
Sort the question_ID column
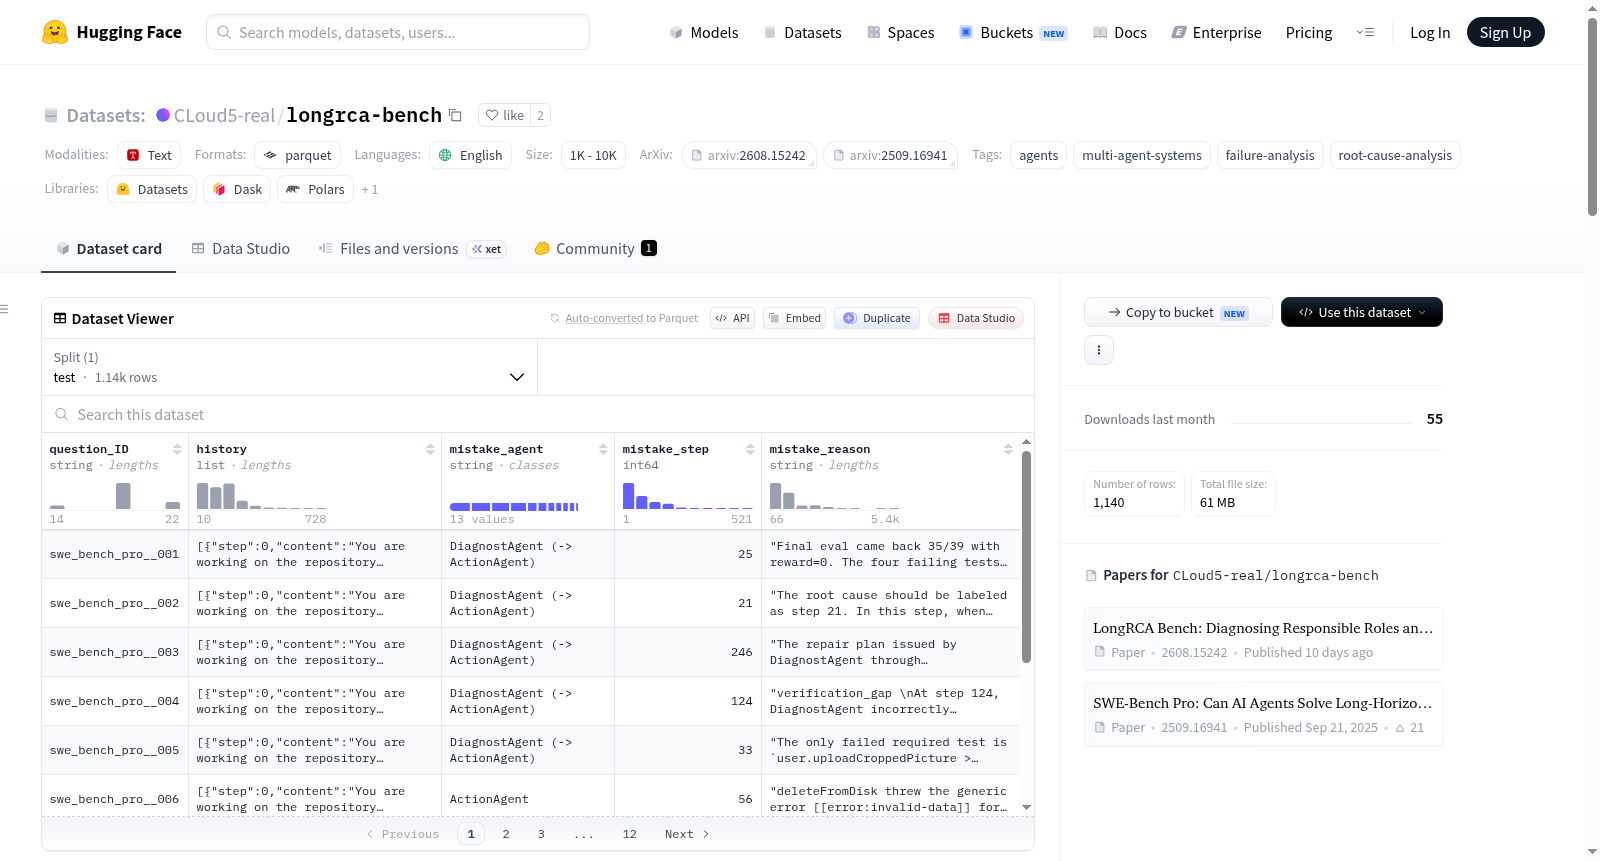(x=177, y=449)
